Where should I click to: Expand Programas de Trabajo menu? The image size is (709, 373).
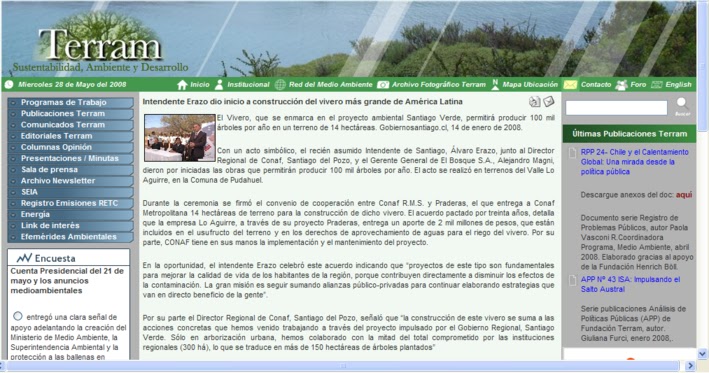pyautogui.click(x=71, y=103)
